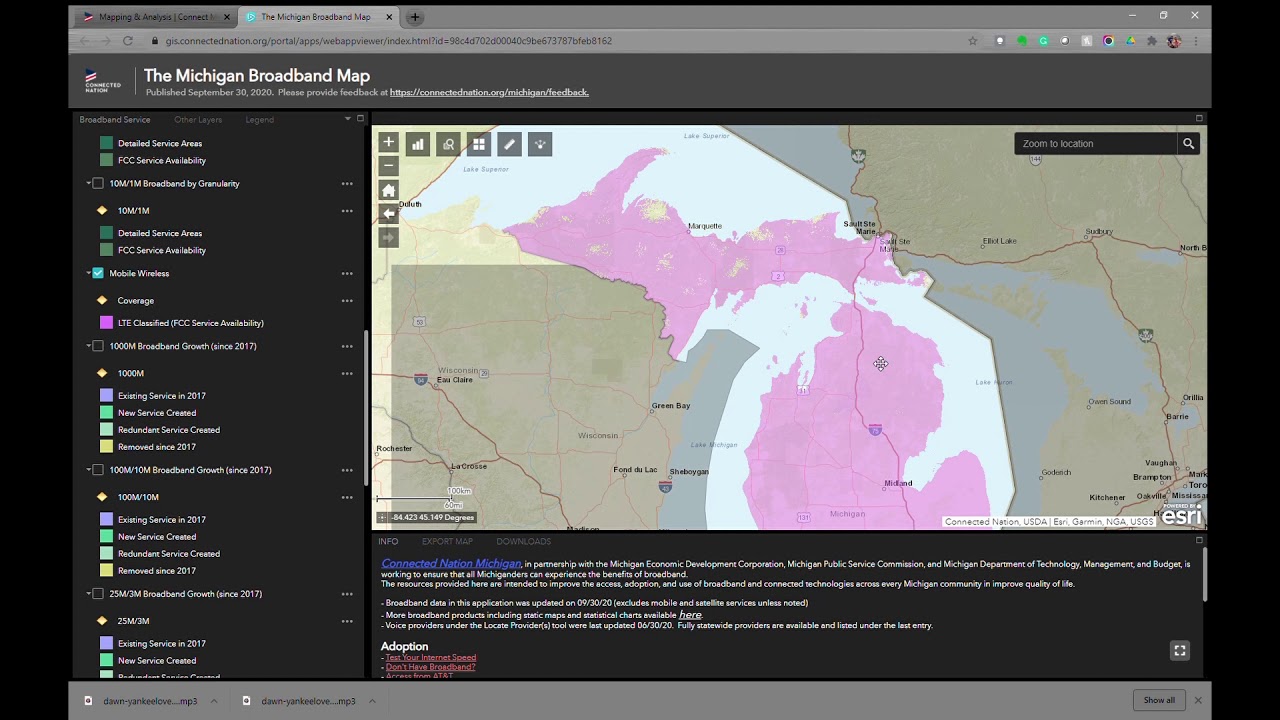Click the Zoom to location search field
Screen dimensions: 1280x720
click(1096, 144)
